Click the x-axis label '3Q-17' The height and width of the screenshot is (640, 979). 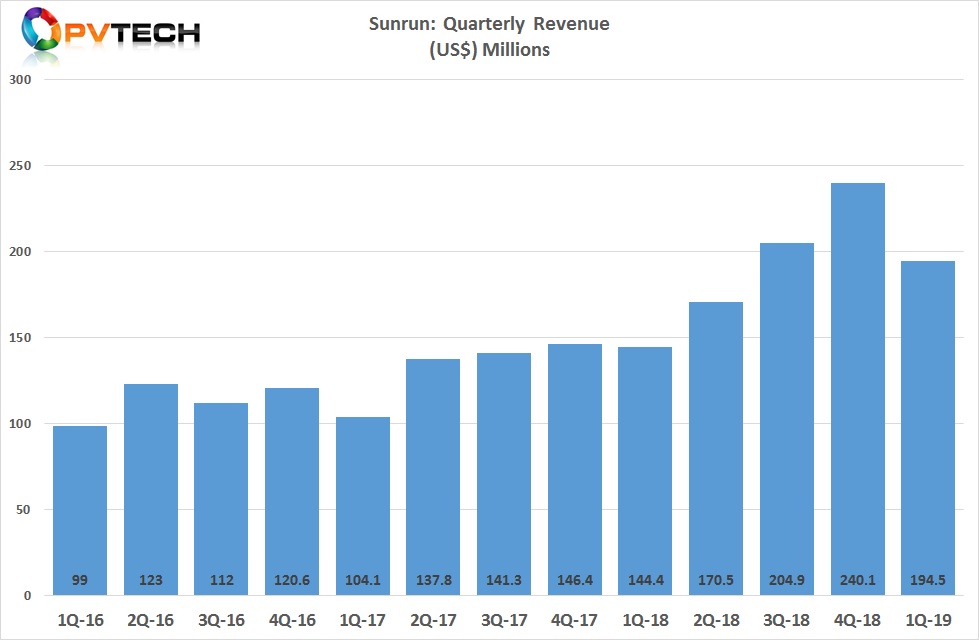(504, 620)
